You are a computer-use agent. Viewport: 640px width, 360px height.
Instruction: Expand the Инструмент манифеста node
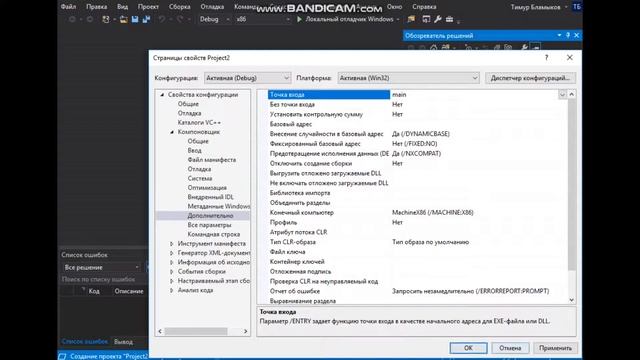tap(172, 244)
